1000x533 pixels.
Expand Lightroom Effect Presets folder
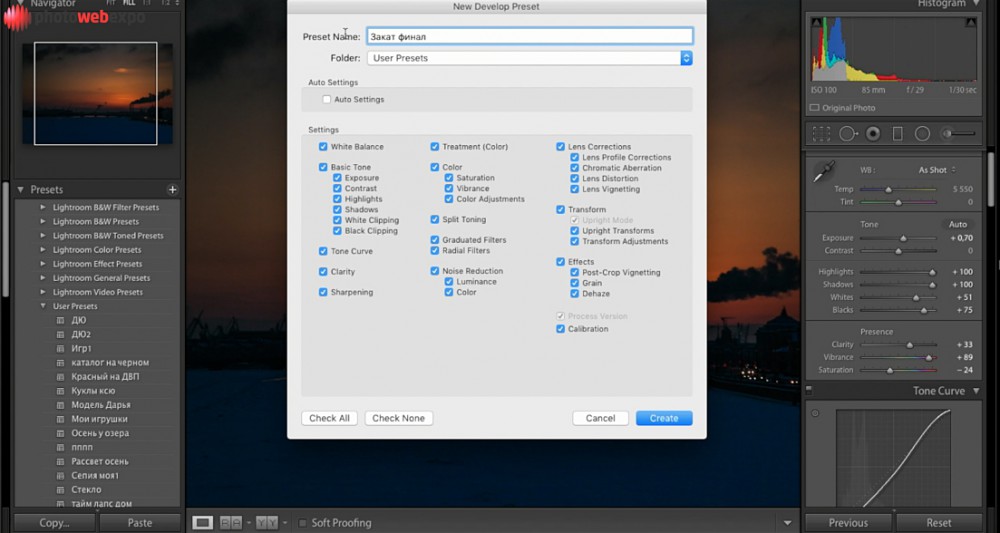(x=43, y=263)
